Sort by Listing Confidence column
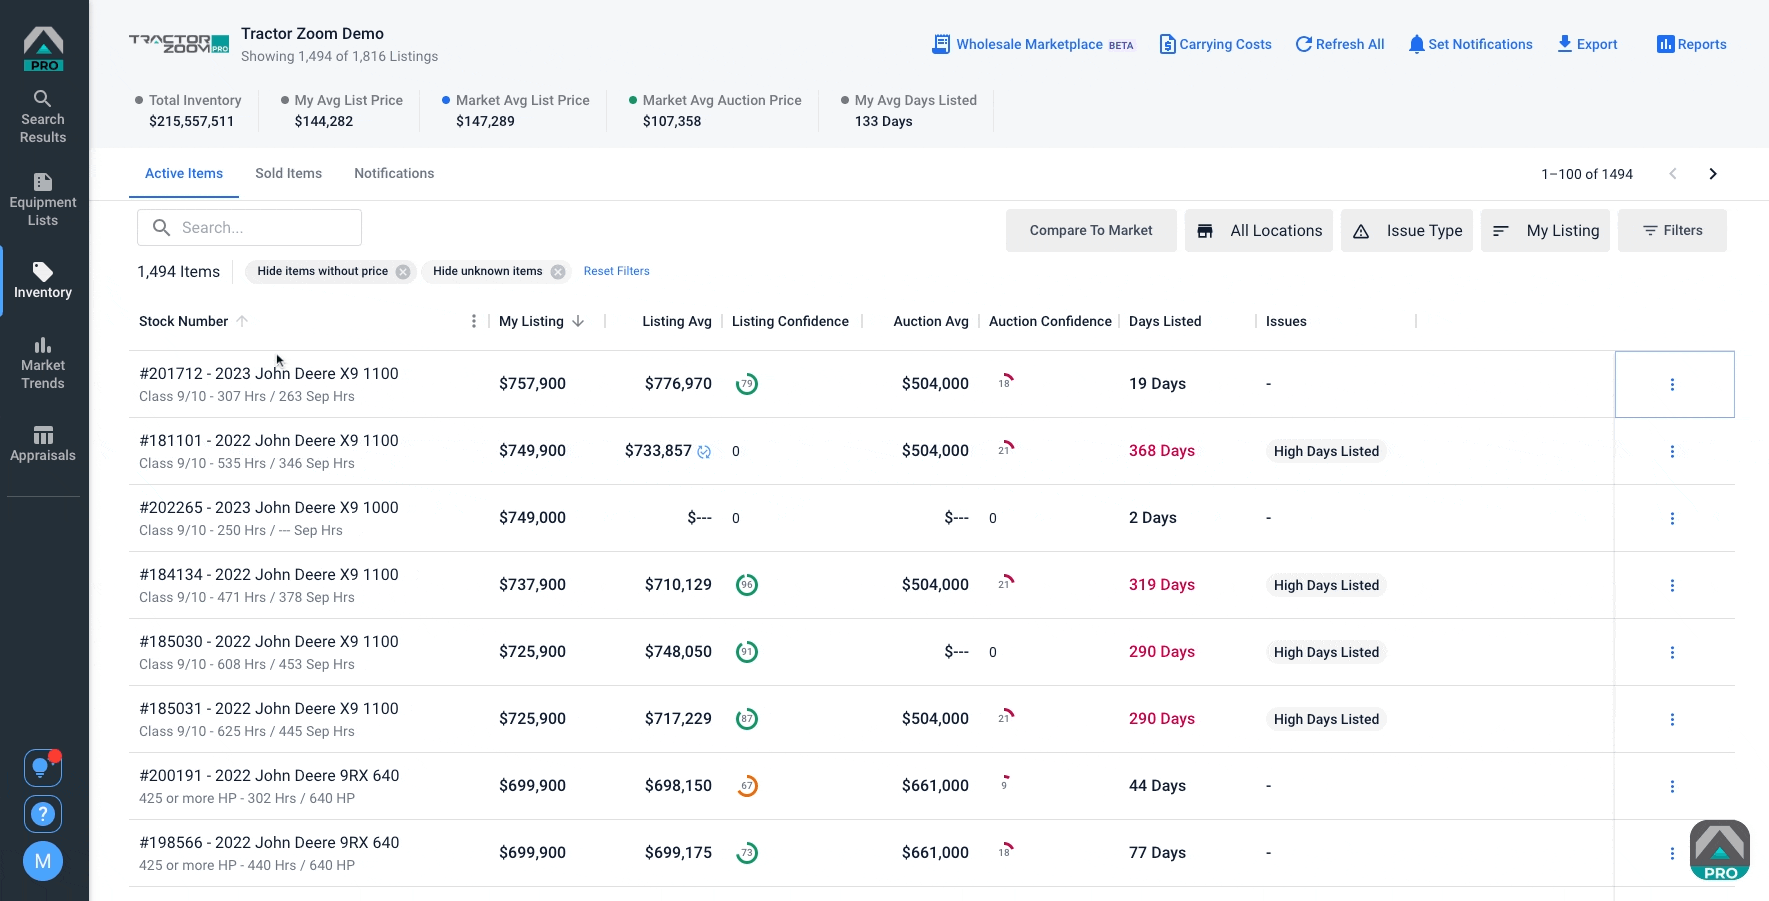The image size is (1769, 901). tap(790, 321)
